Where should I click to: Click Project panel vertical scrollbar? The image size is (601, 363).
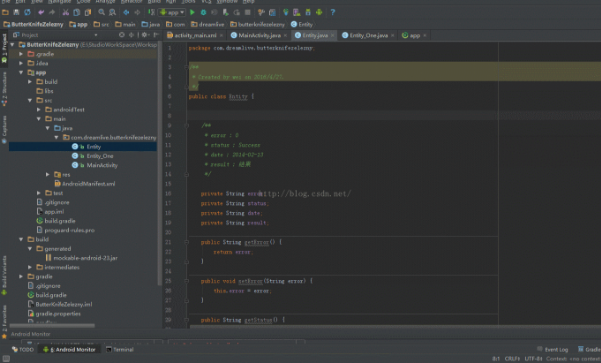click(x=159, y=163)
